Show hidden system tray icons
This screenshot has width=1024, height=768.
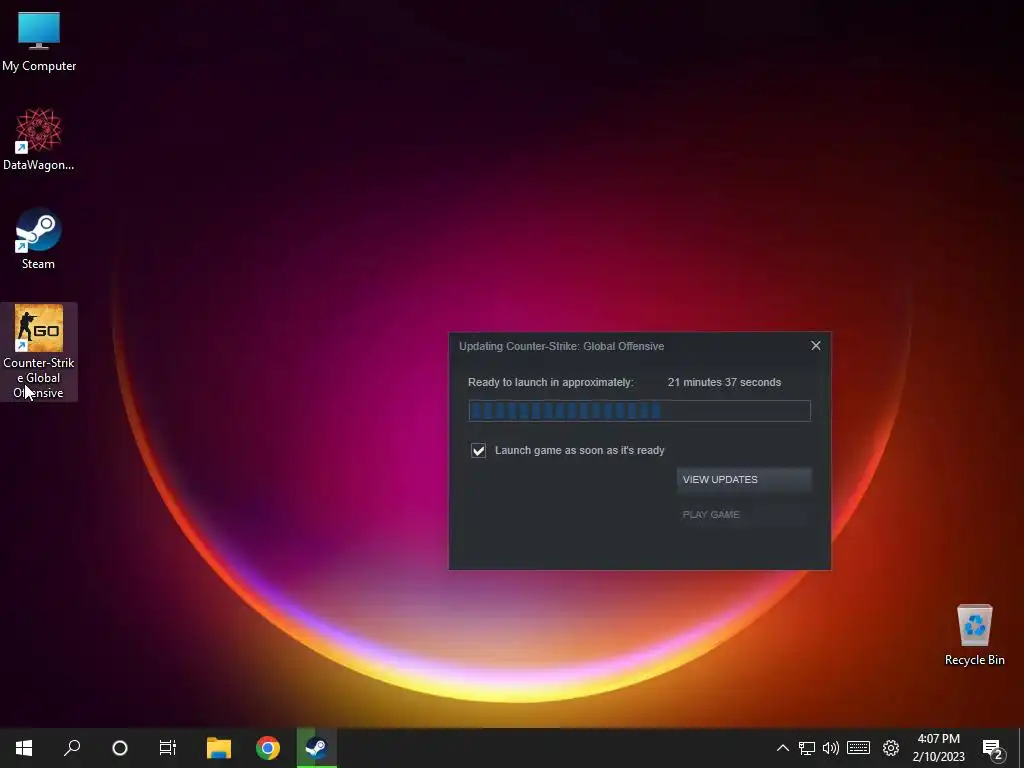click(x=782, y=748)
